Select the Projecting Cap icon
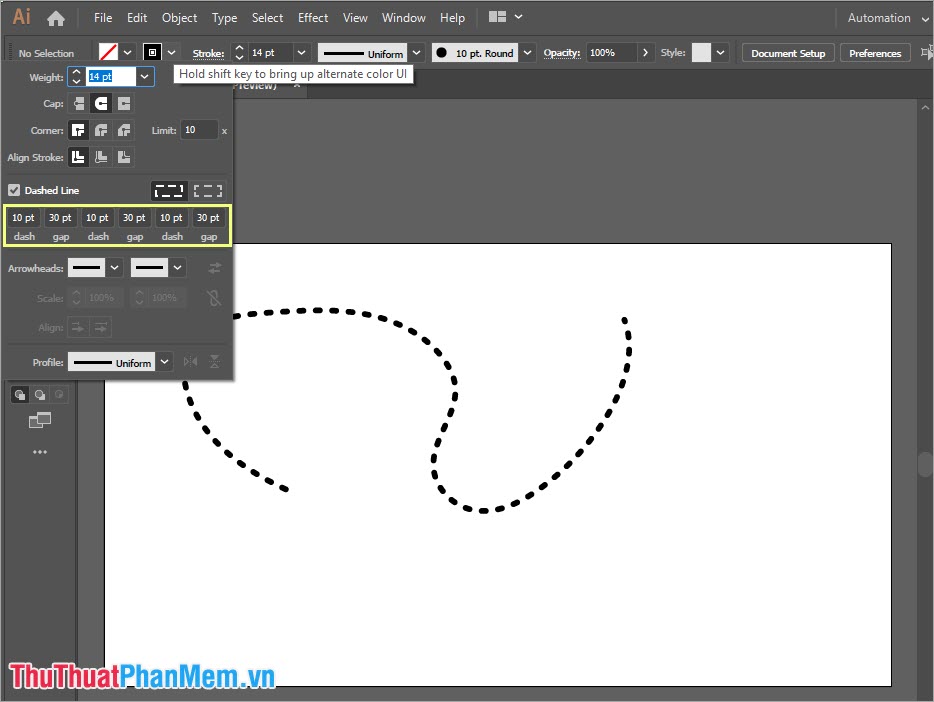The height and width of the screenshot is (702, 934). [124, 103]
